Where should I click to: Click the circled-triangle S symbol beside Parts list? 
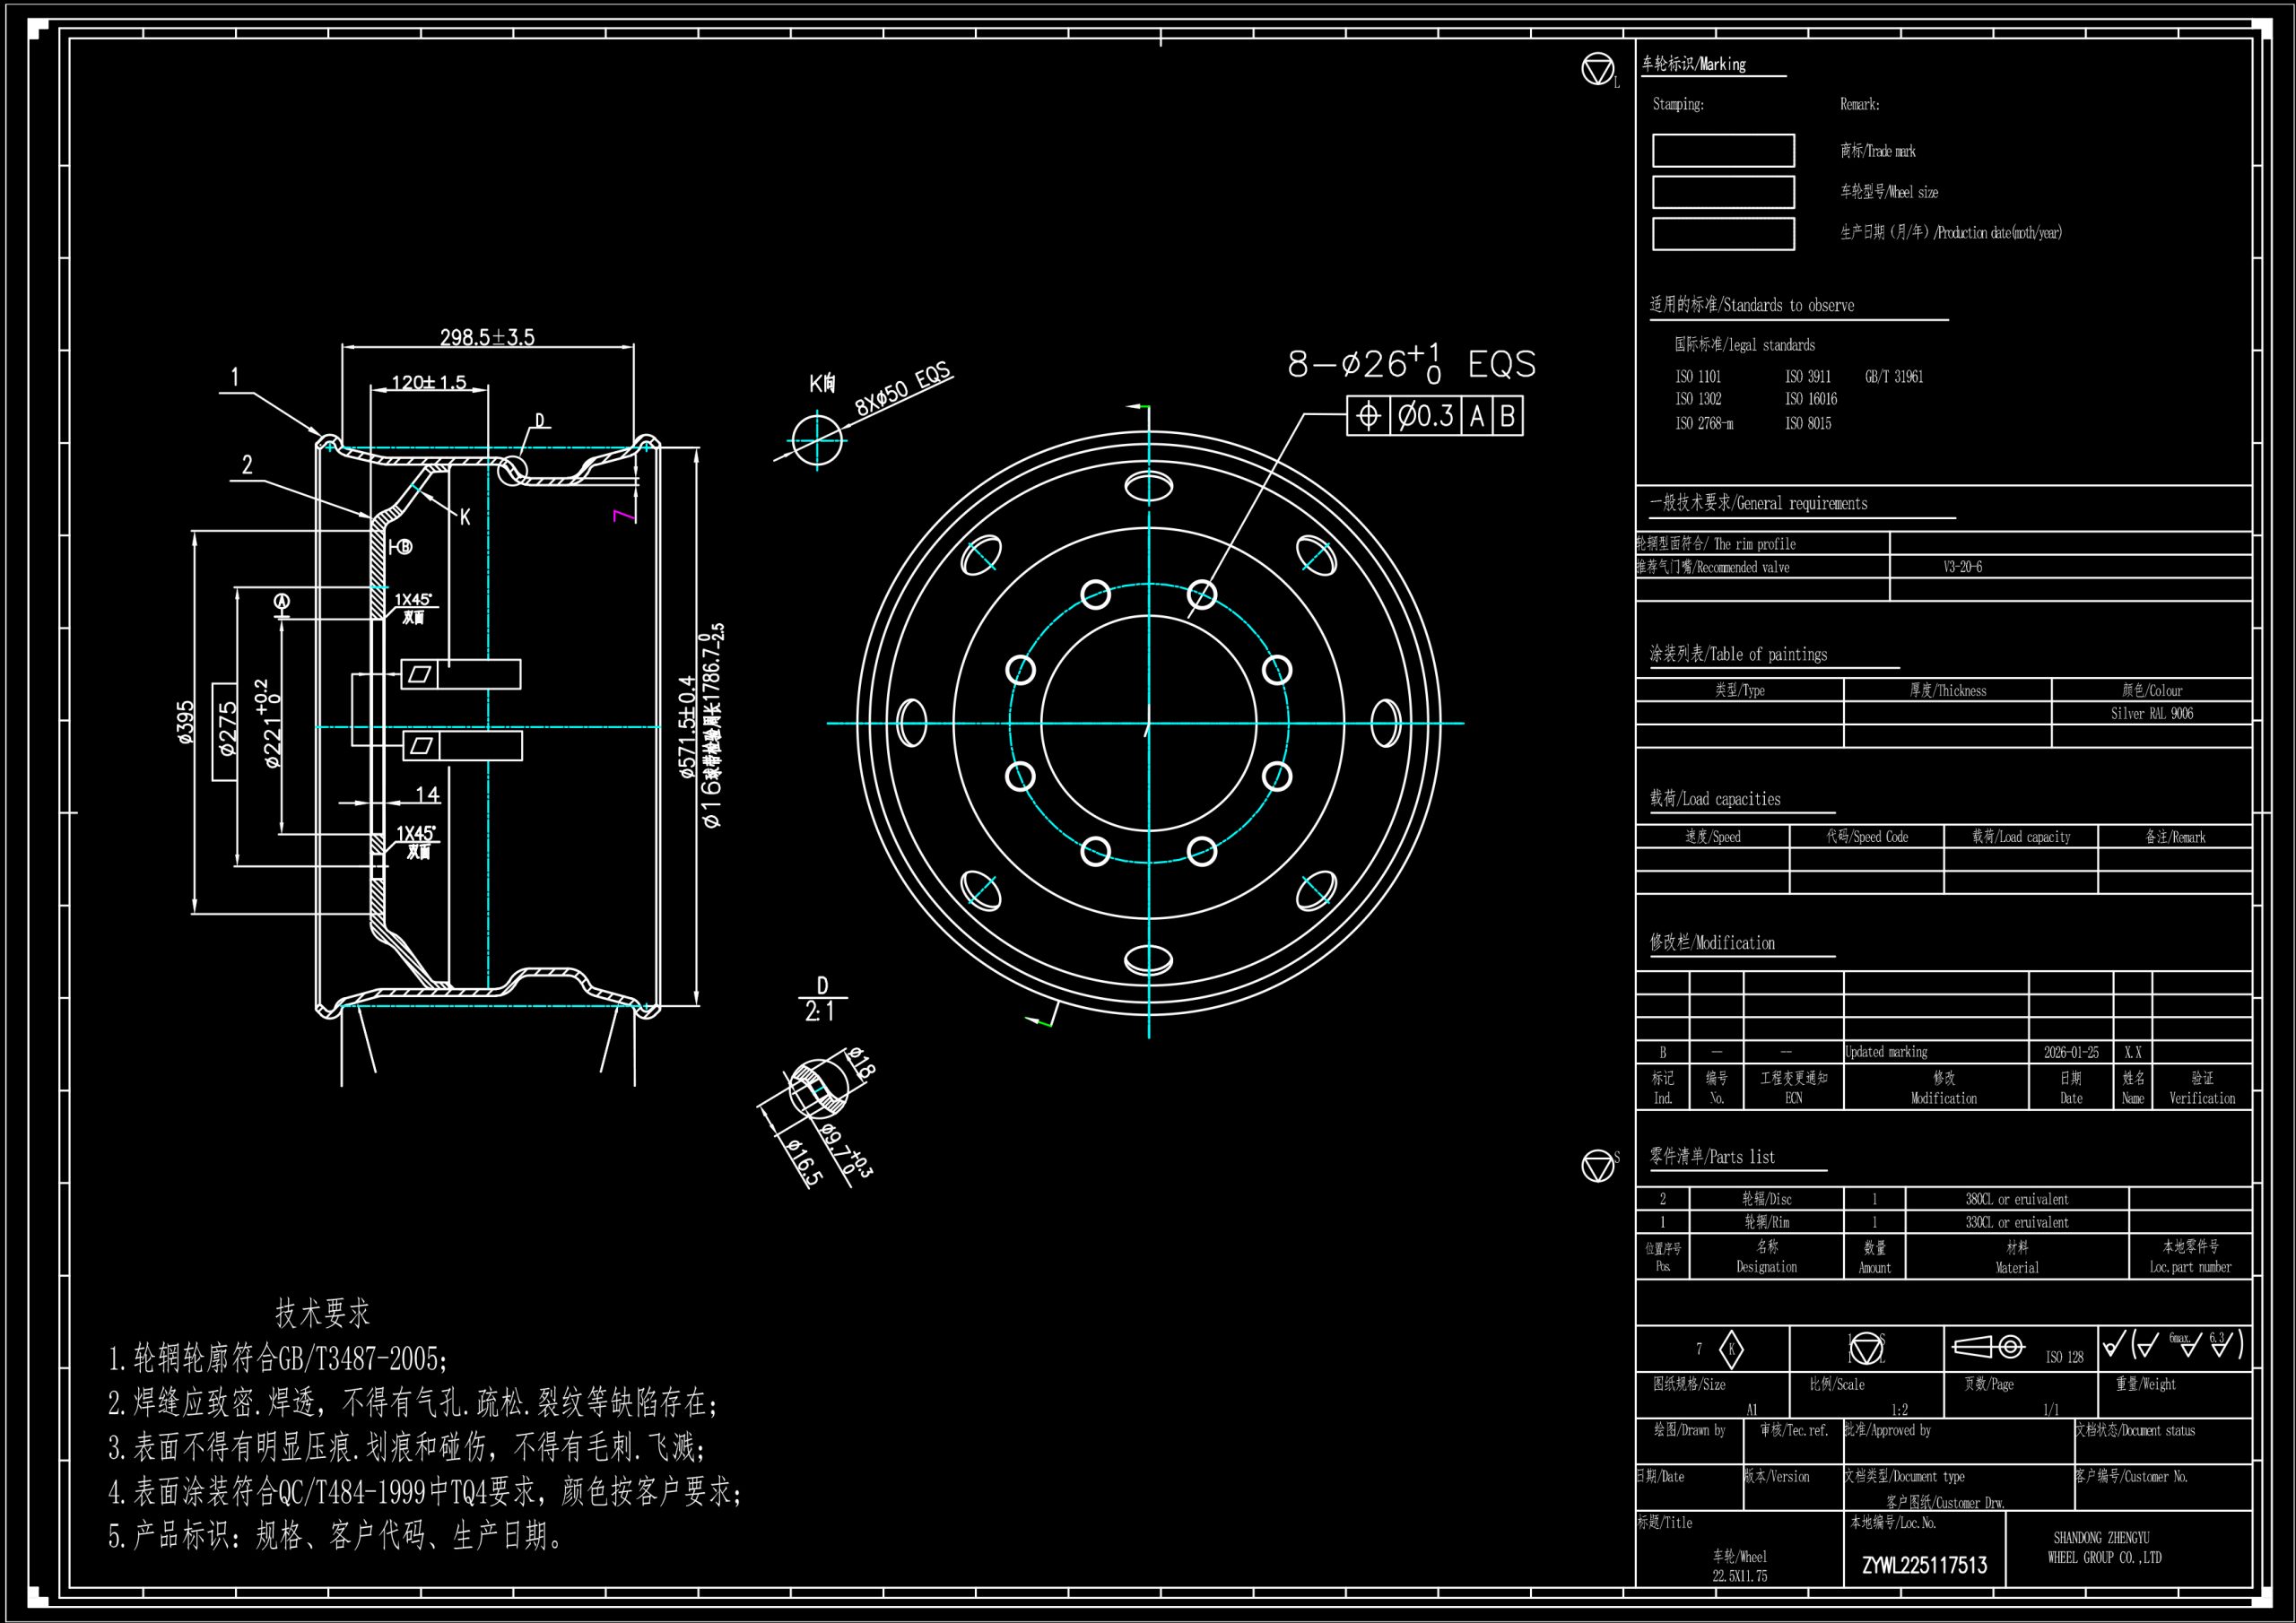(1598, 1165)
